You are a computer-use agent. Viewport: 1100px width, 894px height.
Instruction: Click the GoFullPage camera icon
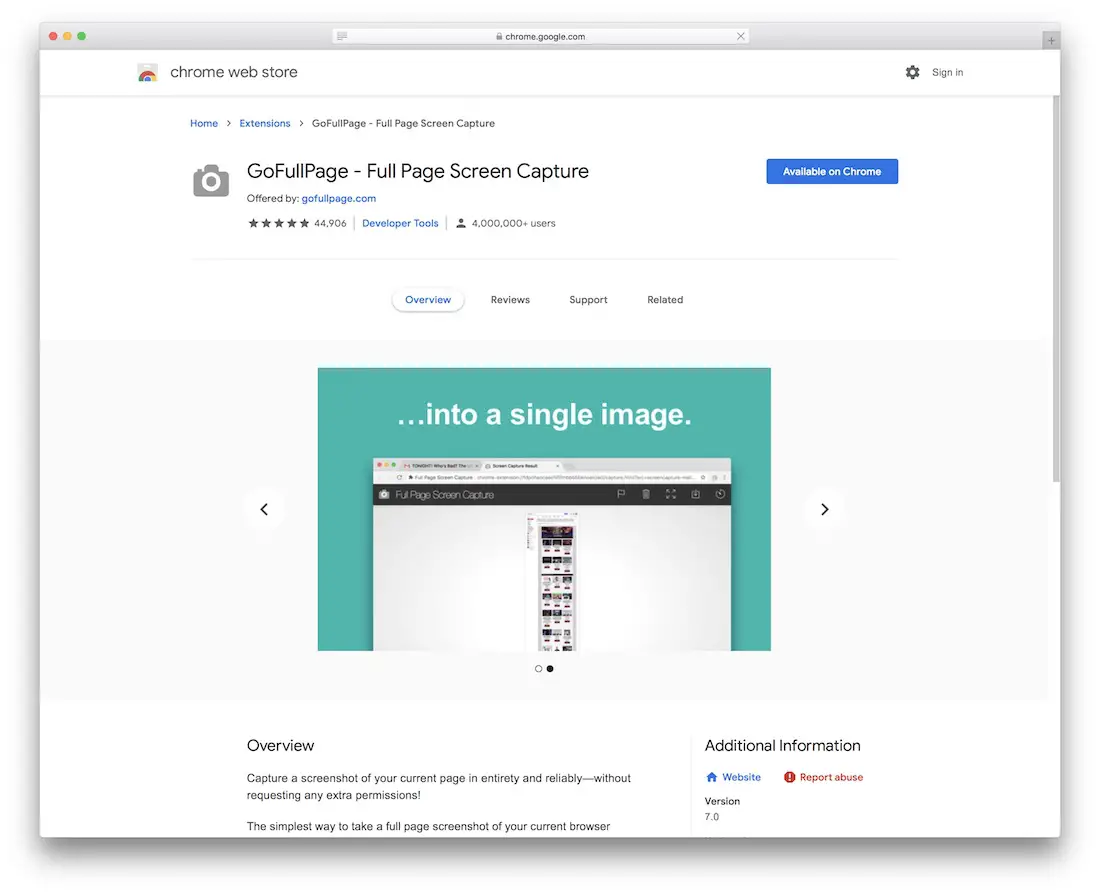211,181
